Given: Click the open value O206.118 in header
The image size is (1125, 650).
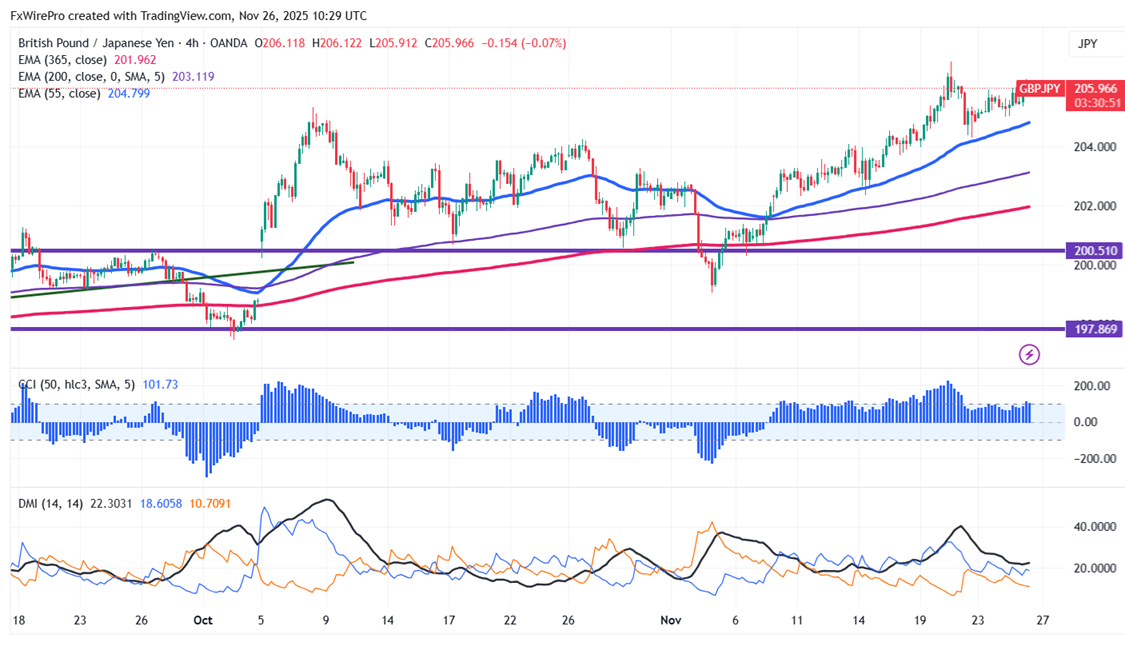Looking at the screenshot, I should click(x=280, y=43).
